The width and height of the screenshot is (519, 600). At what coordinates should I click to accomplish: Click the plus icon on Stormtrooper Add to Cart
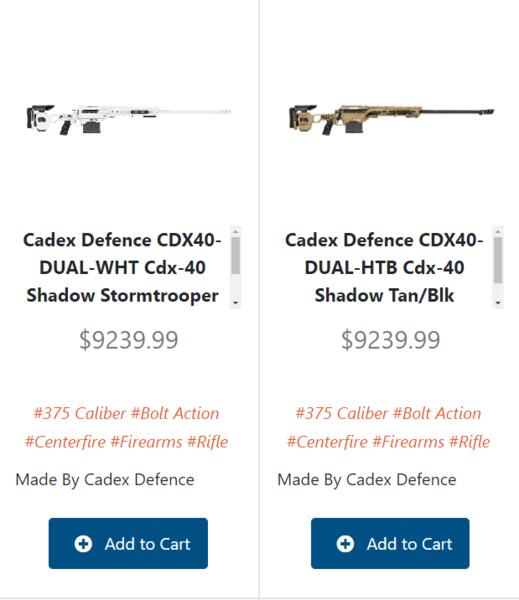(83, 544)
